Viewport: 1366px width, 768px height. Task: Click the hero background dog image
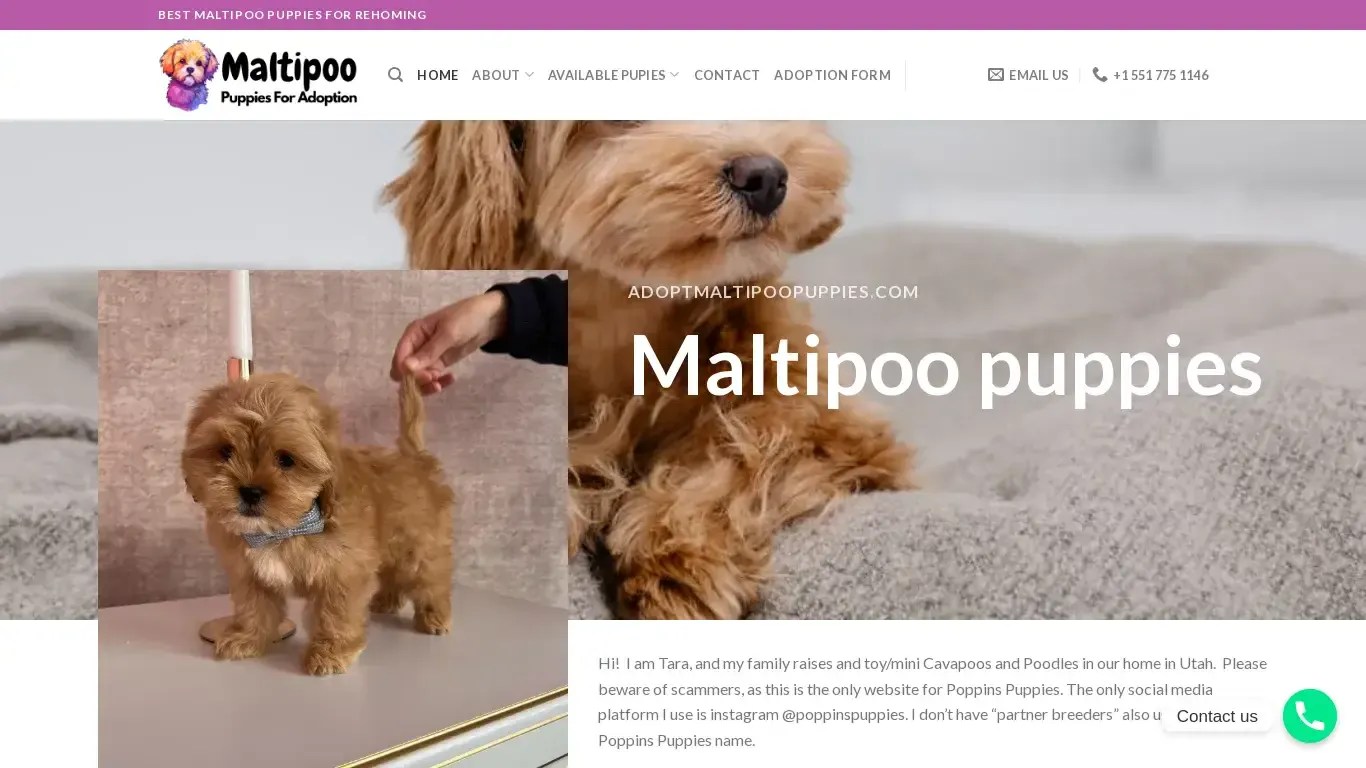click(x=960, y=200)
